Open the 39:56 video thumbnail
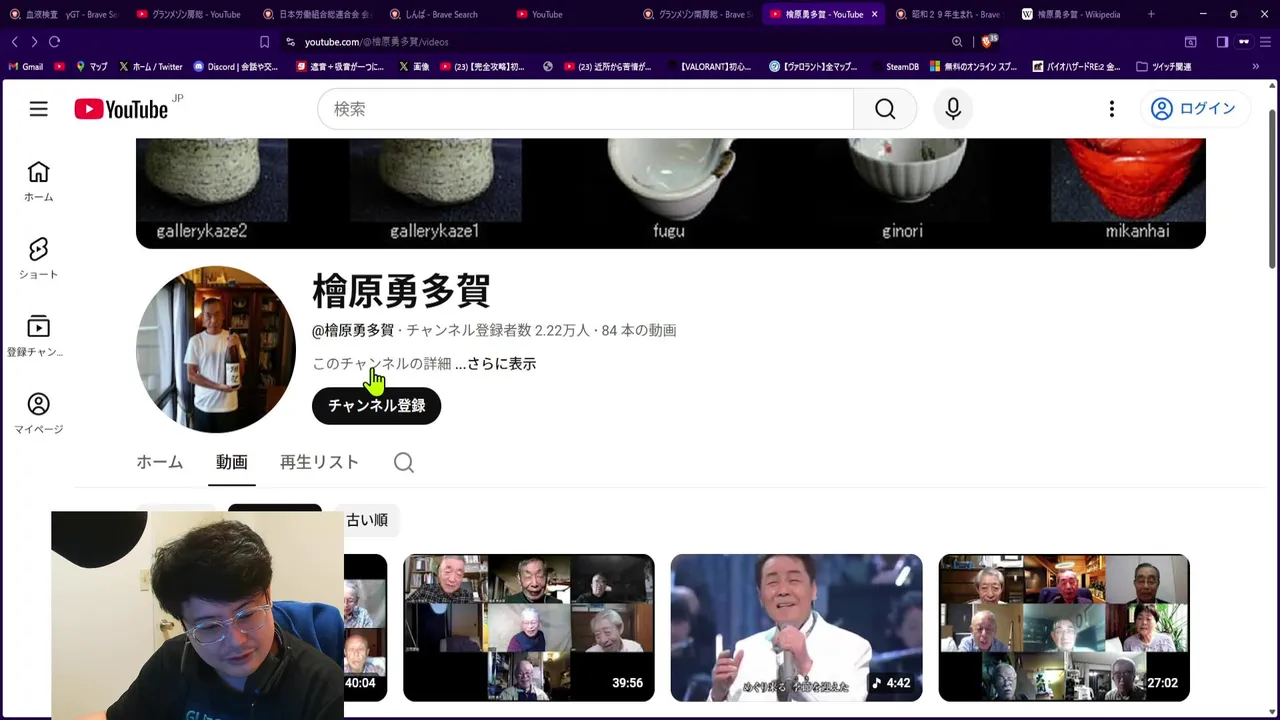1280x720 pixels. (x=529, y=628)
